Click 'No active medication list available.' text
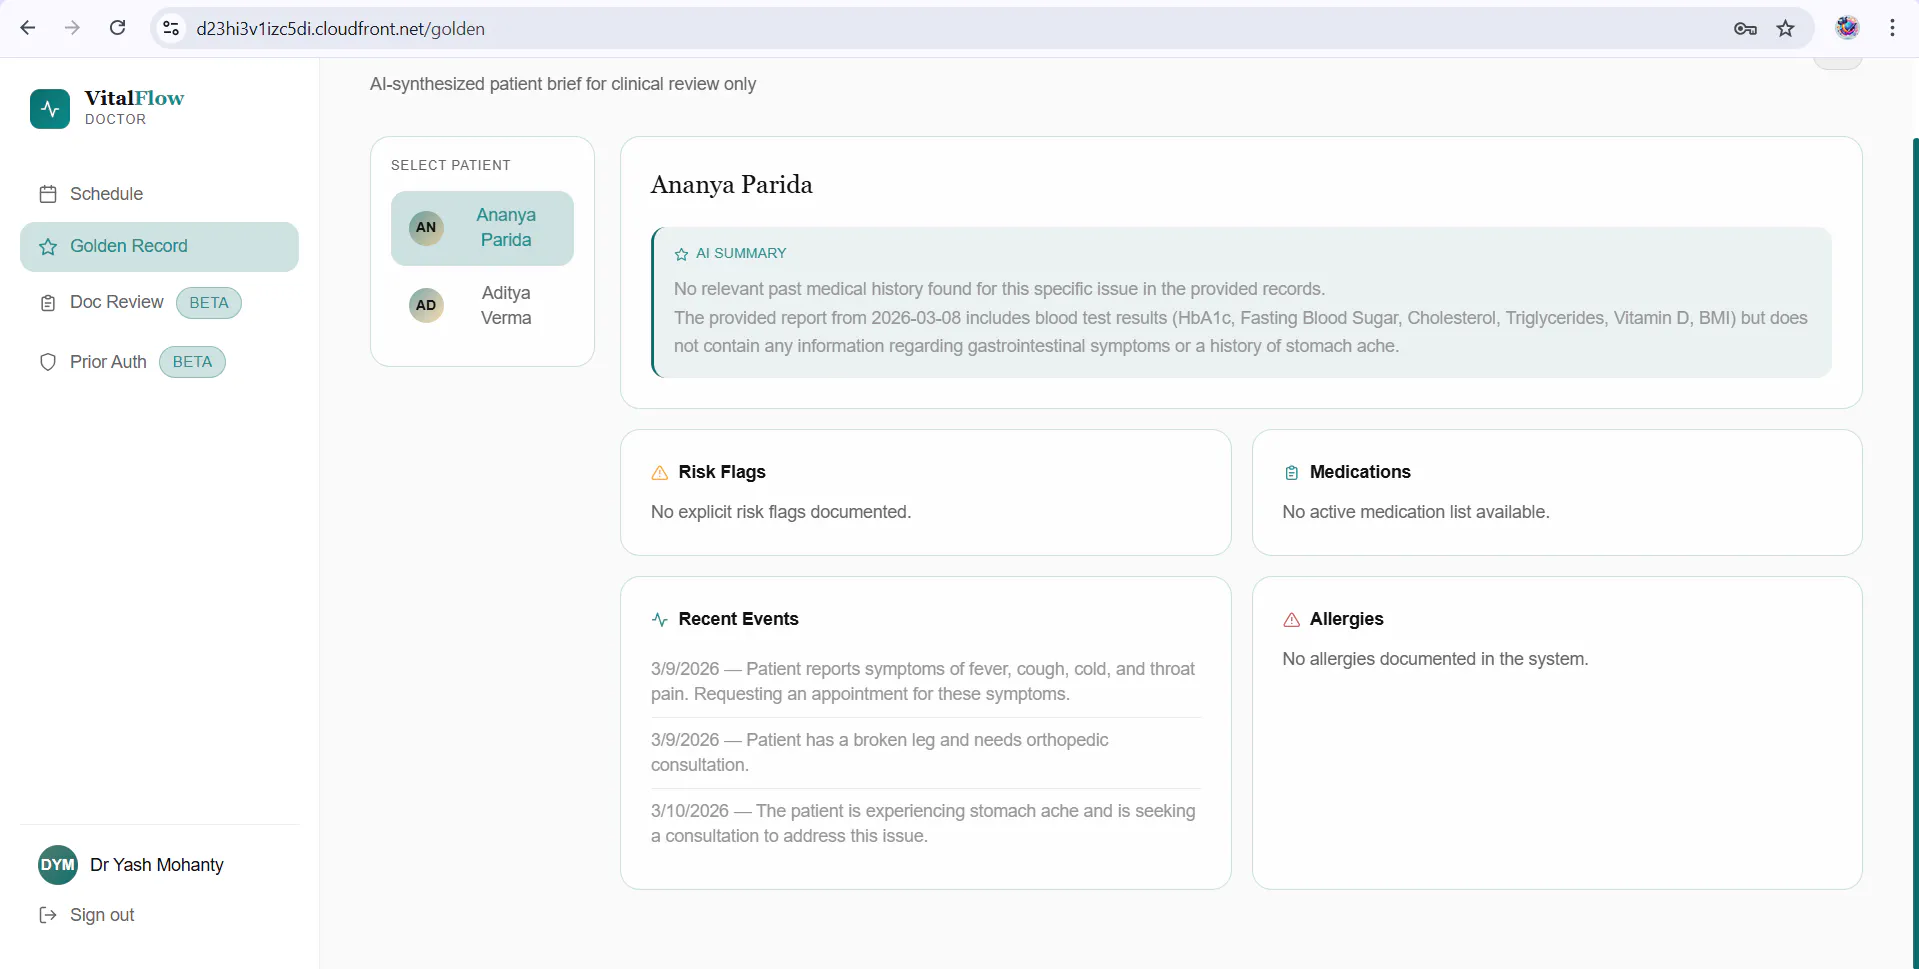Viewport: 1919px width, 969px height. pyautogui.click(x=1416, y=512)
